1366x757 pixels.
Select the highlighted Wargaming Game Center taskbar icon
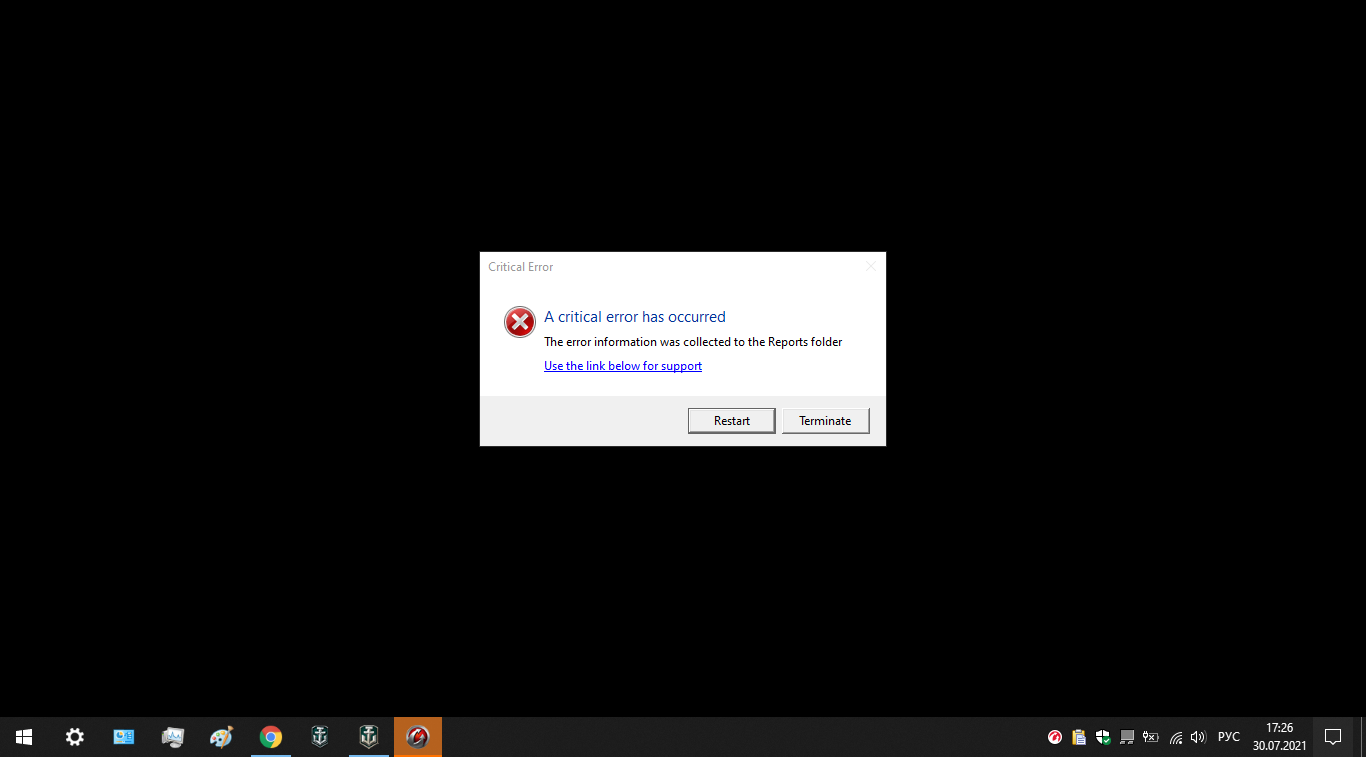[418, 737]
